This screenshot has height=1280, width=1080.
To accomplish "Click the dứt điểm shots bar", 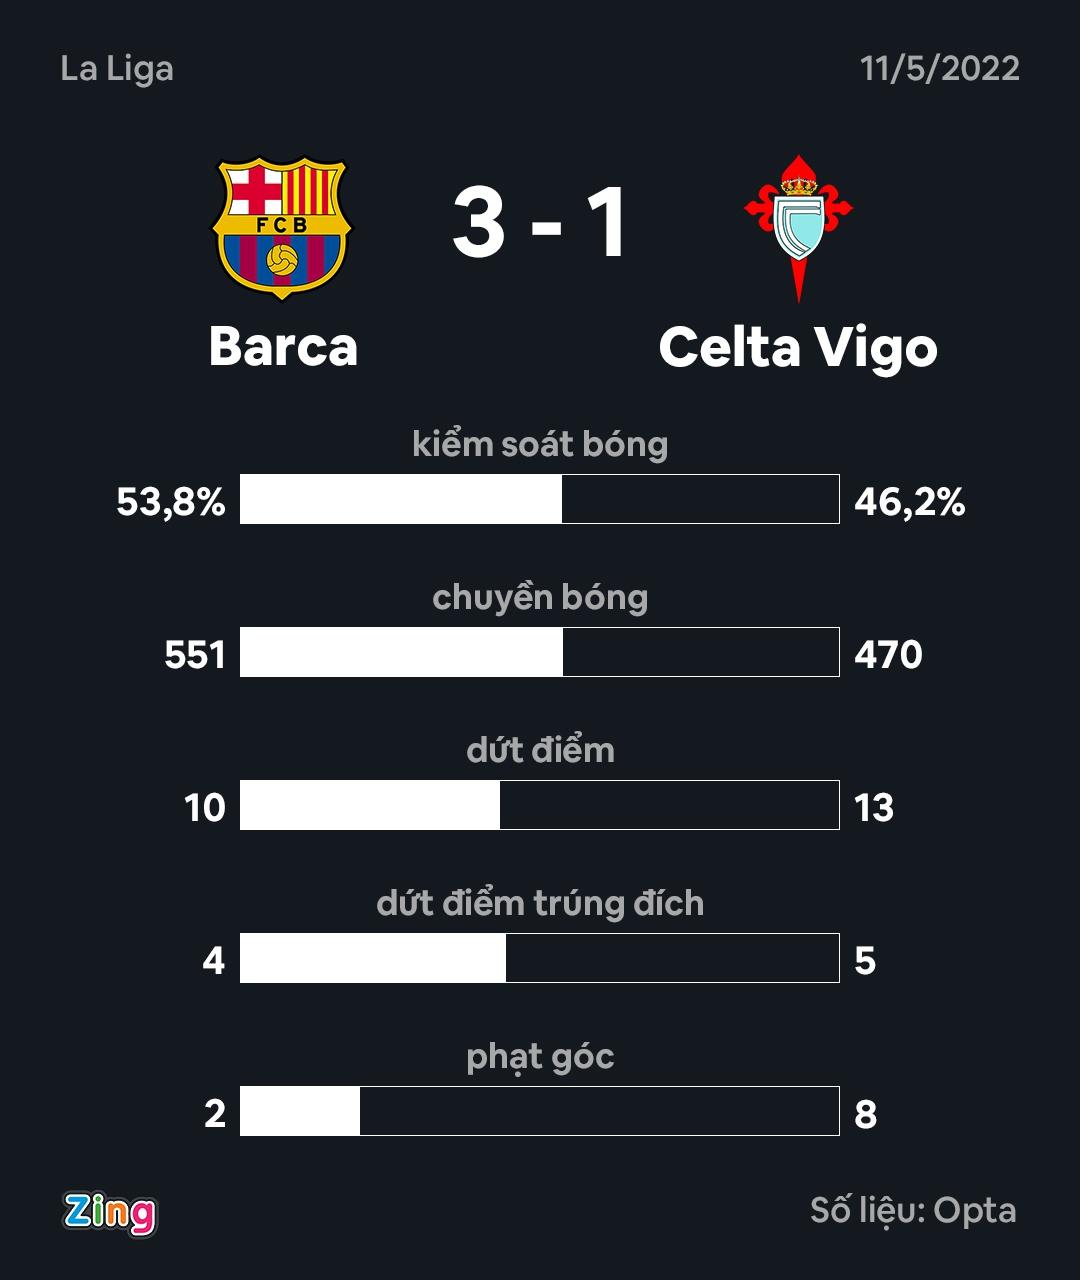I will click(540, 805).
